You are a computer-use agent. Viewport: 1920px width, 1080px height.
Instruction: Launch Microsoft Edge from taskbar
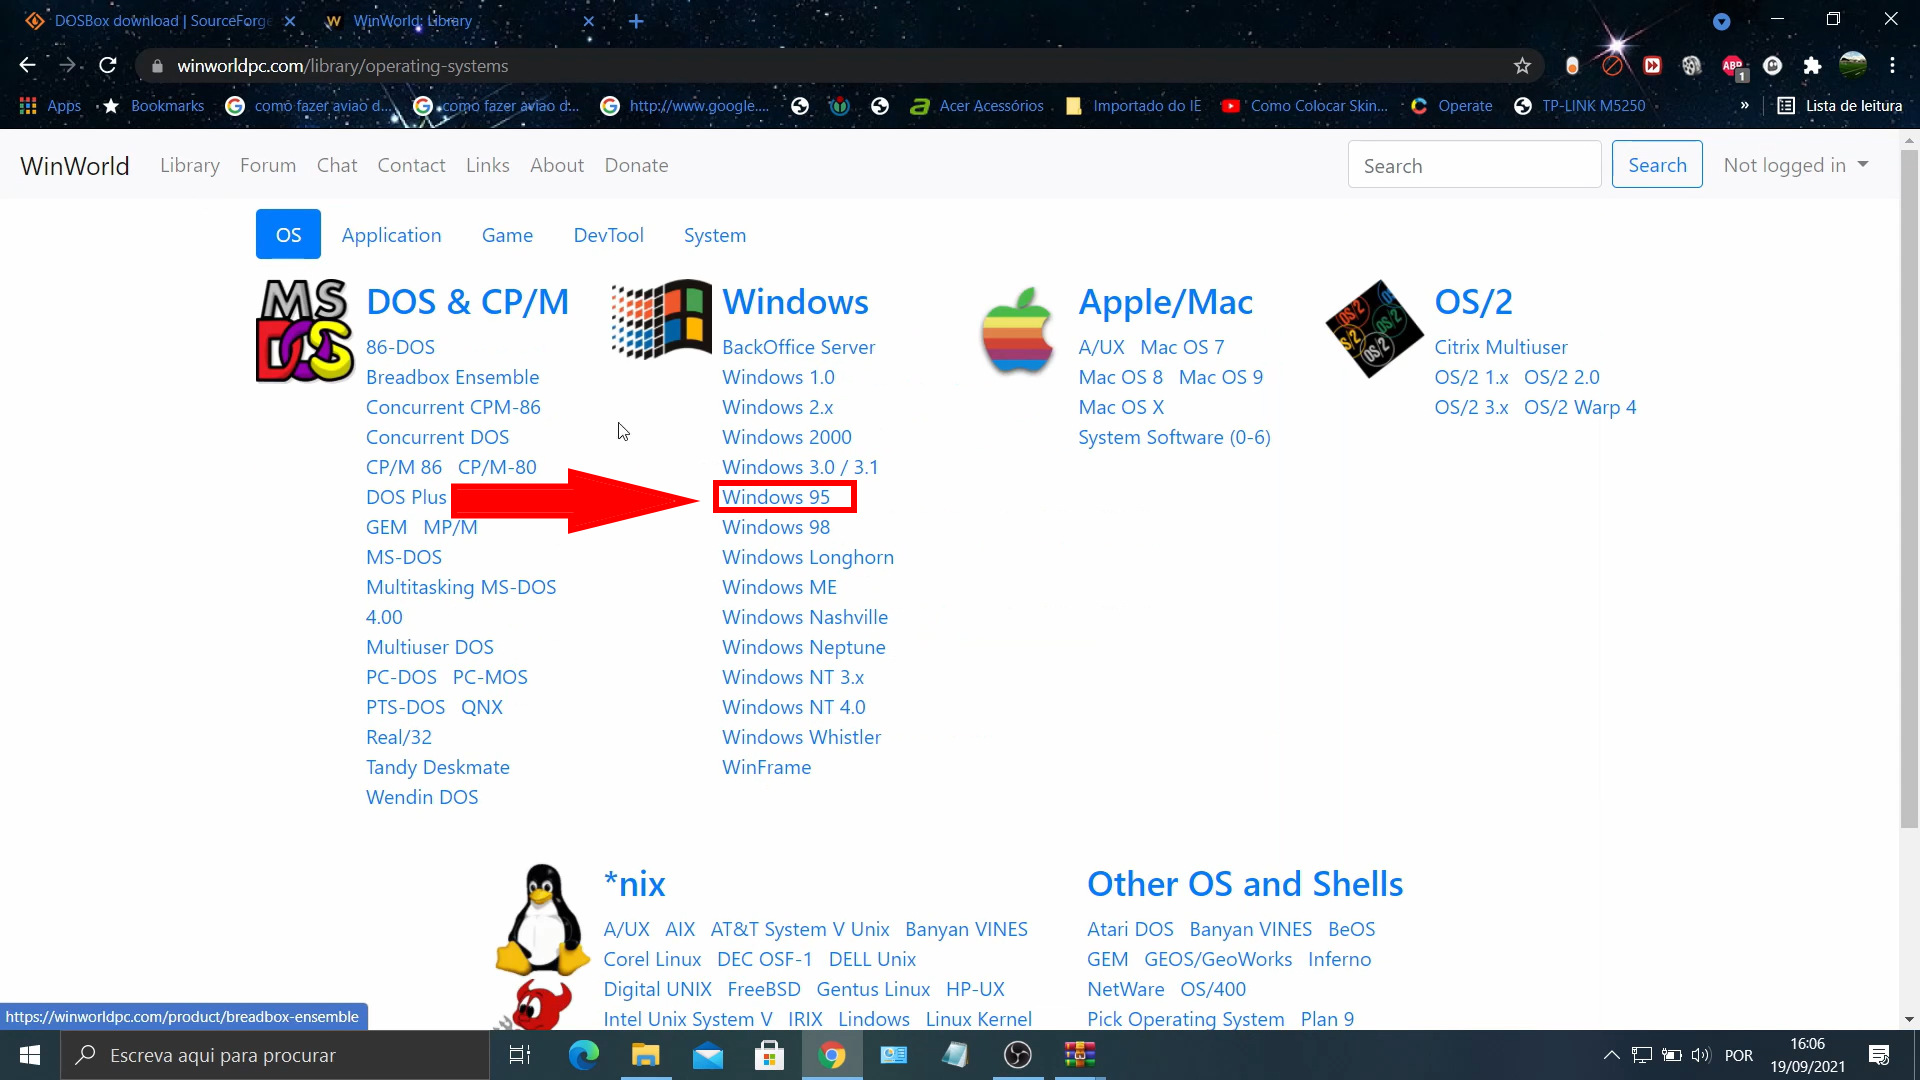coord(583,1055)
